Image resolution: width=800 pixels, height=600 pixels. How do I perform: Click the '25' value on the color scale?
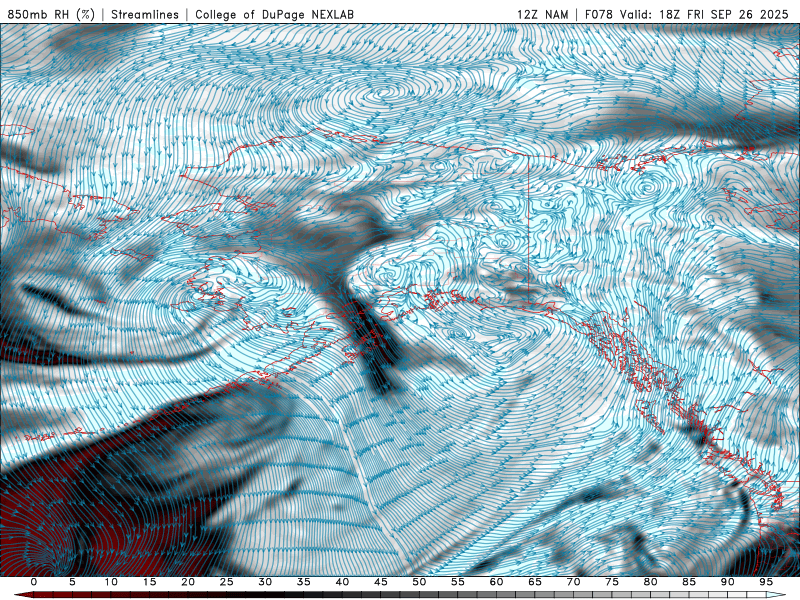pos(227,582)
